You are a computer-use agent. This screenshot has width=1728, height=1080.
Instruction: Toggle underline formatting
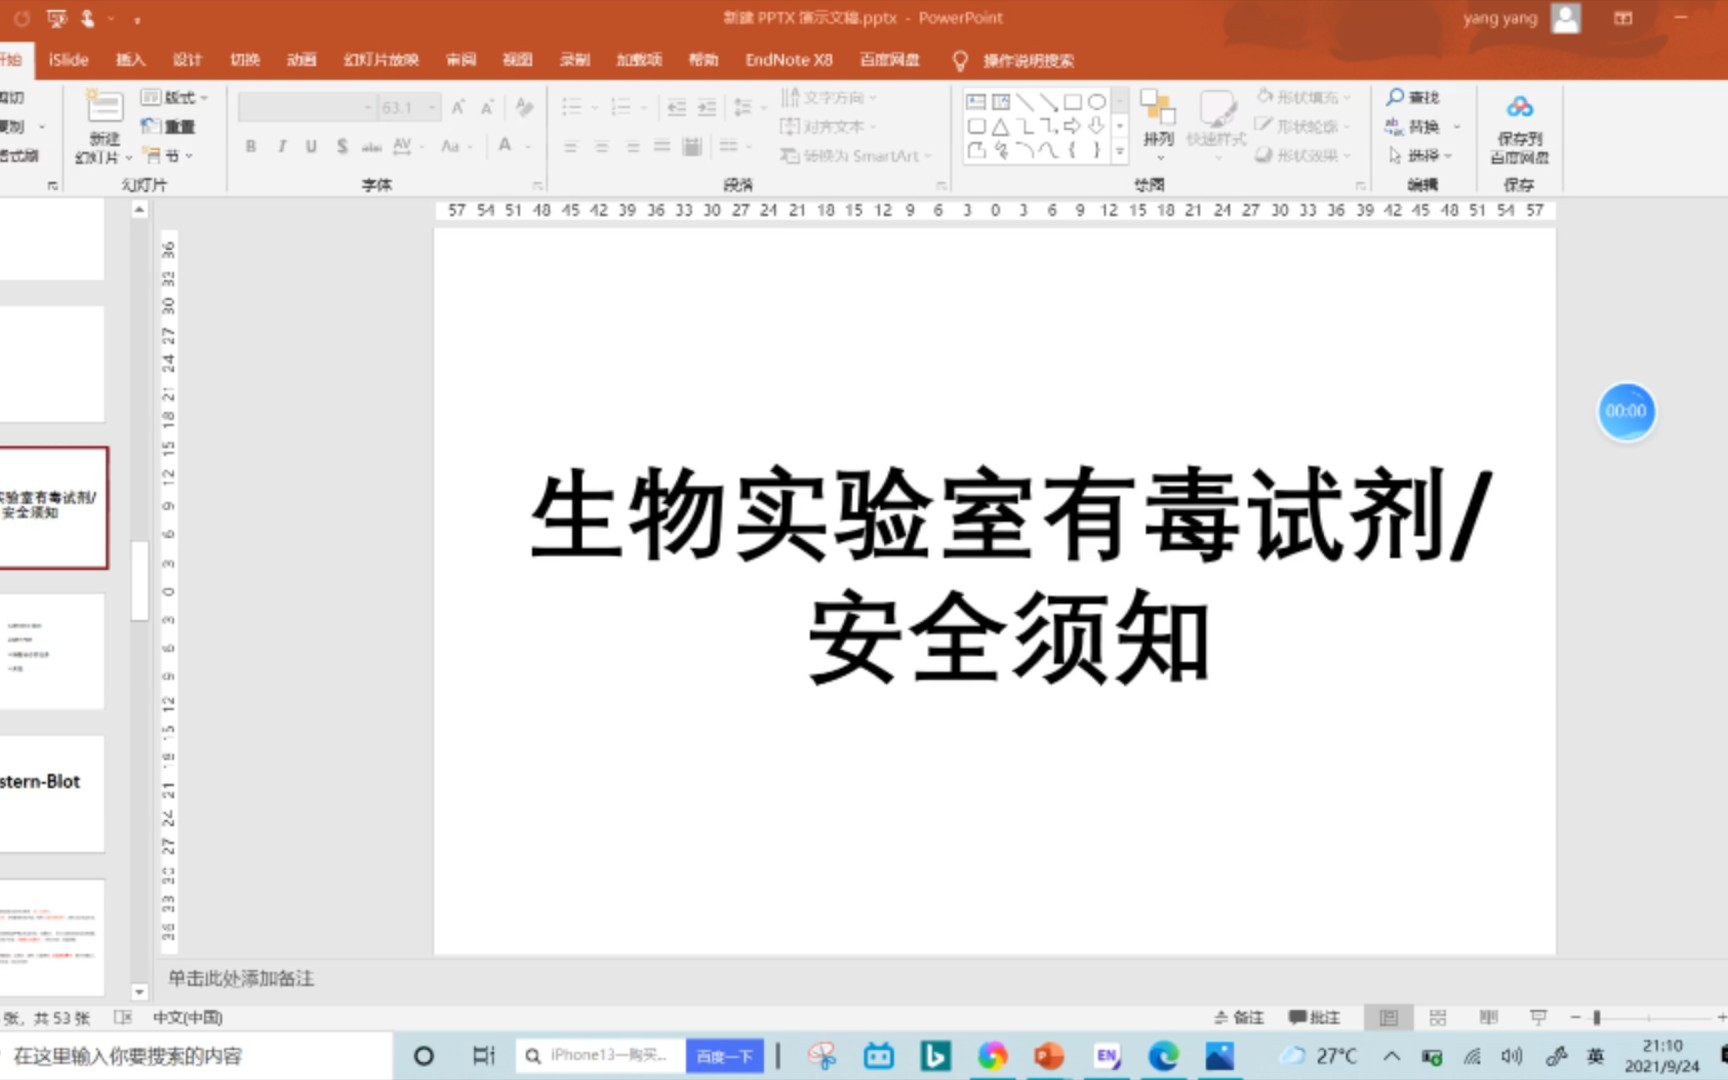coord(311,146)
